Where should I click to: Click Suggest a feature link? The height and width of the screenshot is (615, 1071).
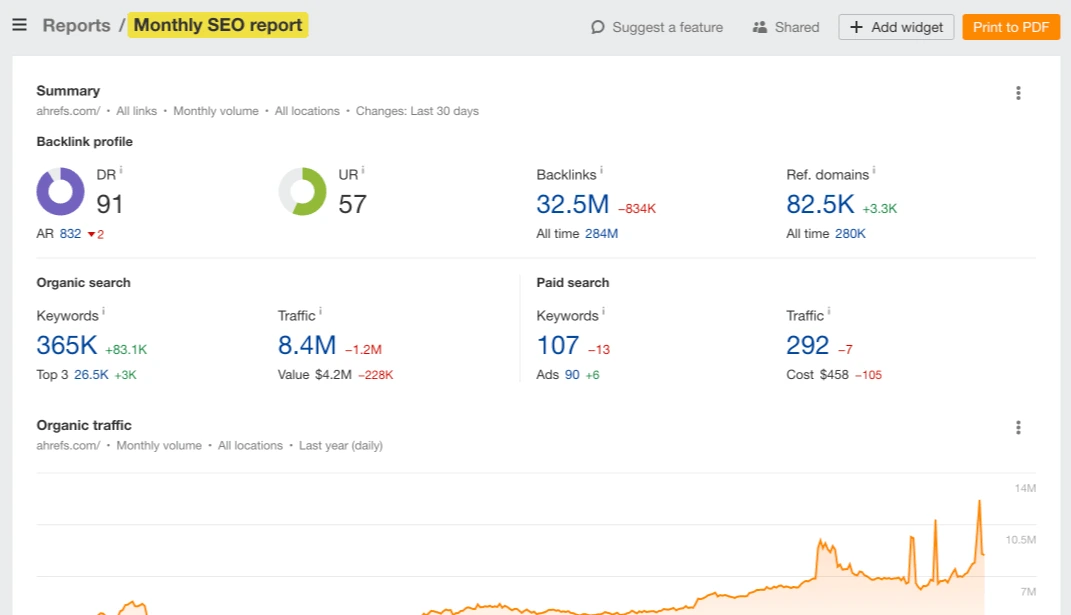pos(657,27)
